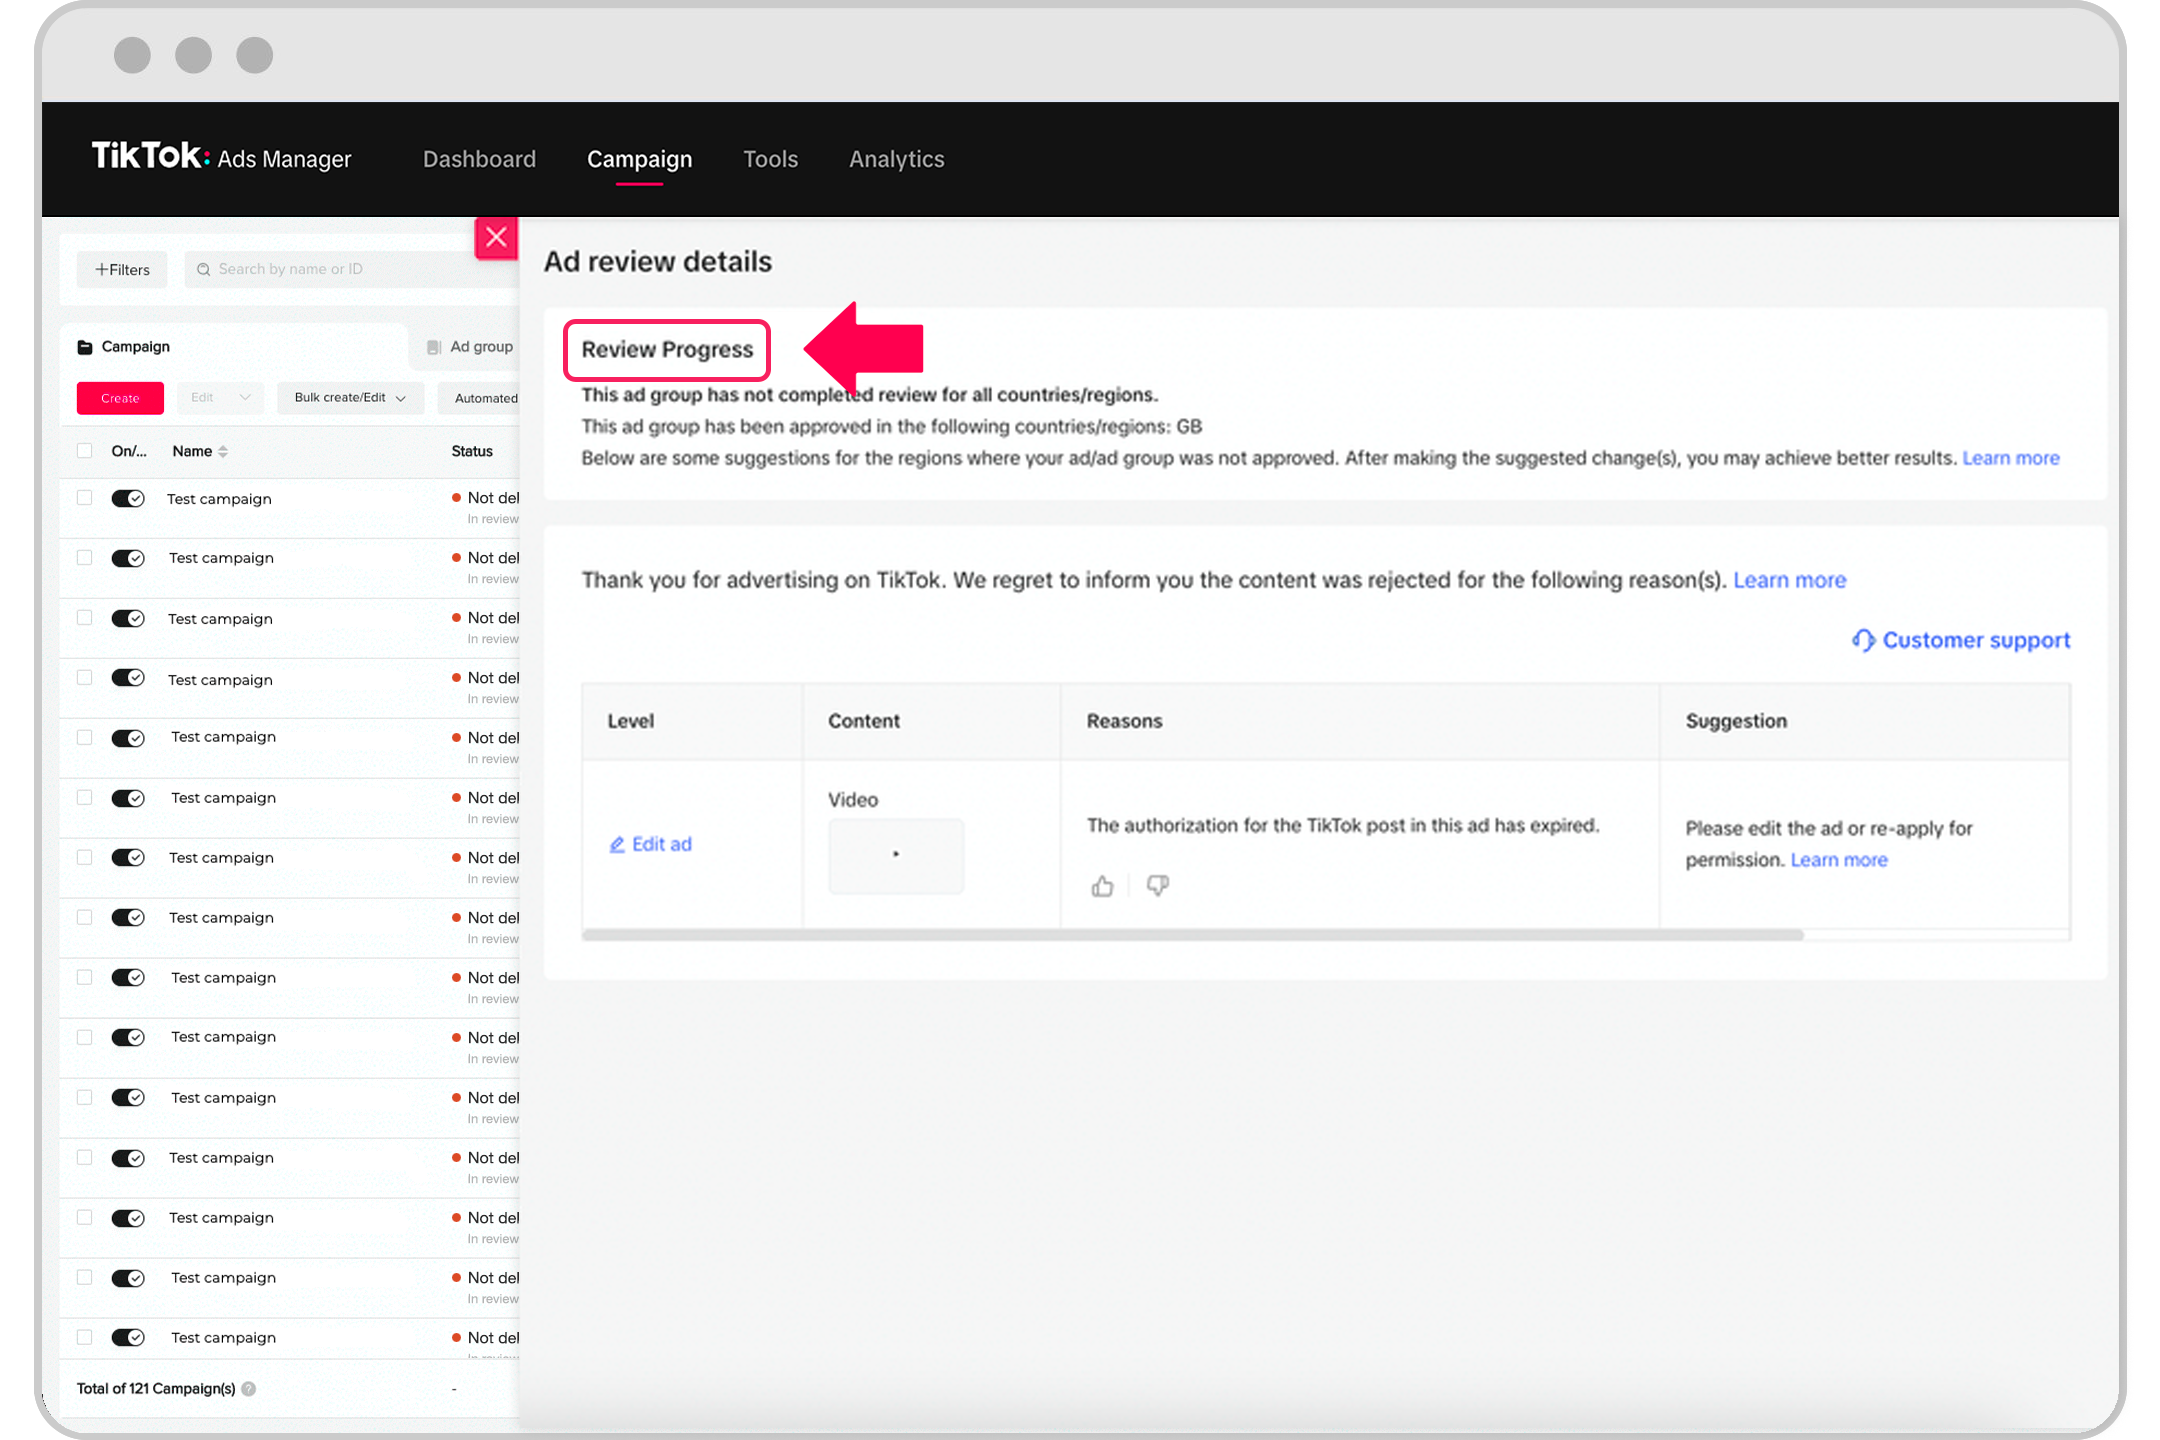2160x1440 pixels.
Task: Switch to the Ad group tab
Action: 470,347
